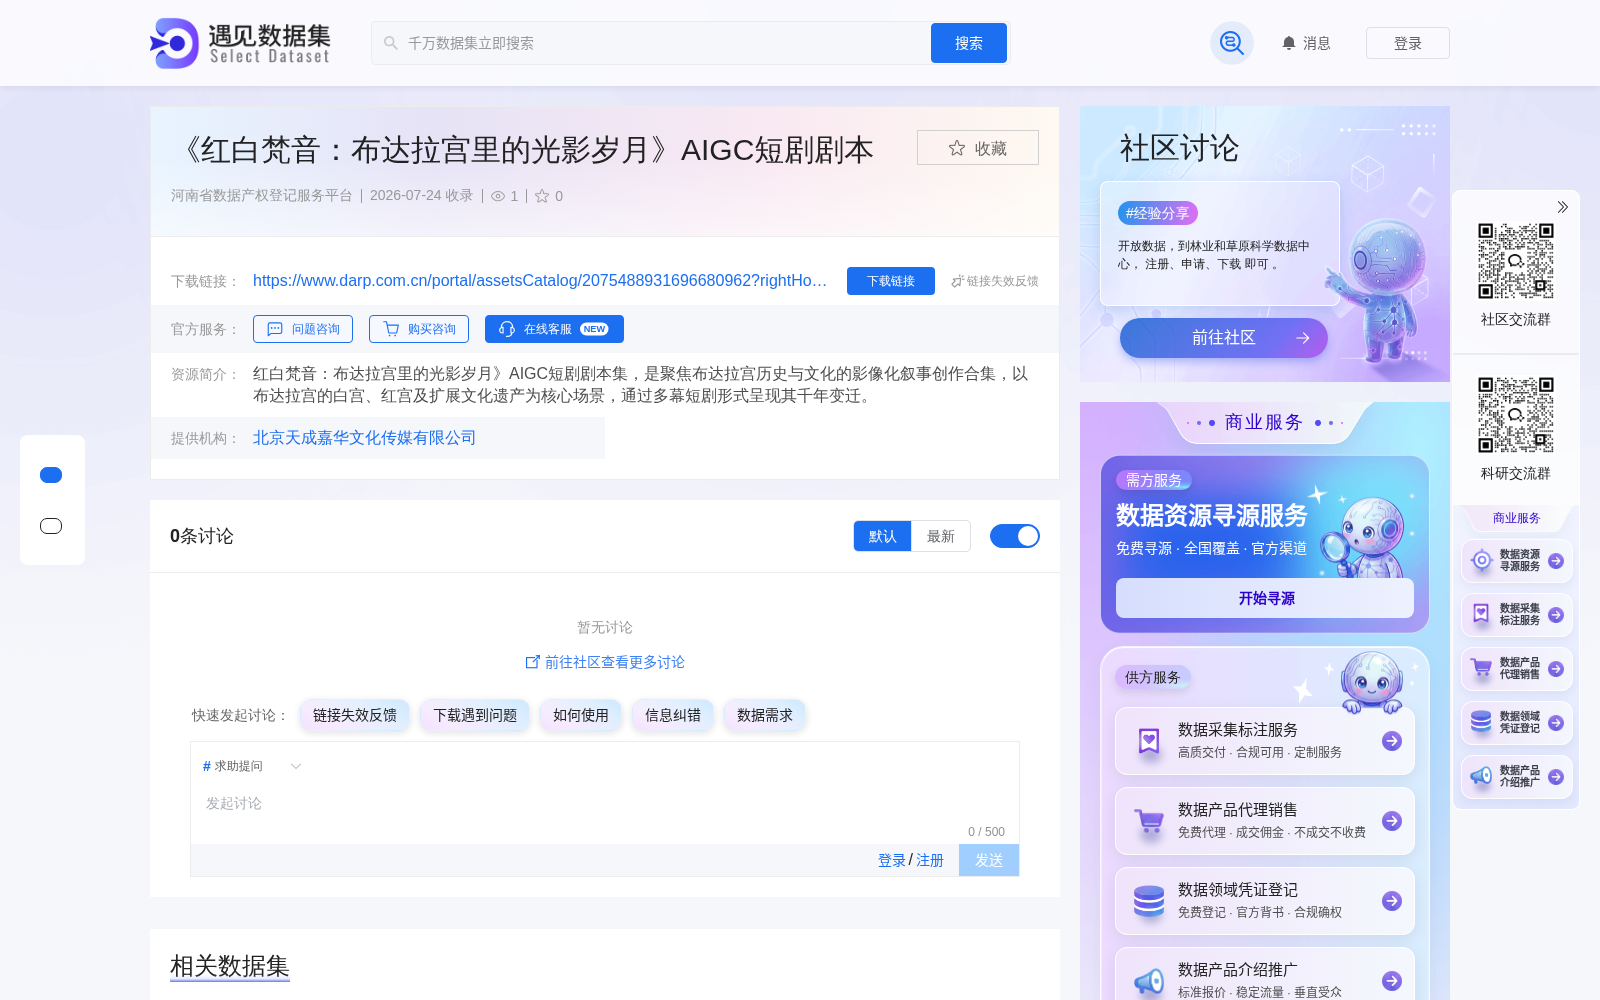This screenshot has height=1000, width=1600.
Task: Click the header 登录 button
Action: click(x=1408, y=43)
